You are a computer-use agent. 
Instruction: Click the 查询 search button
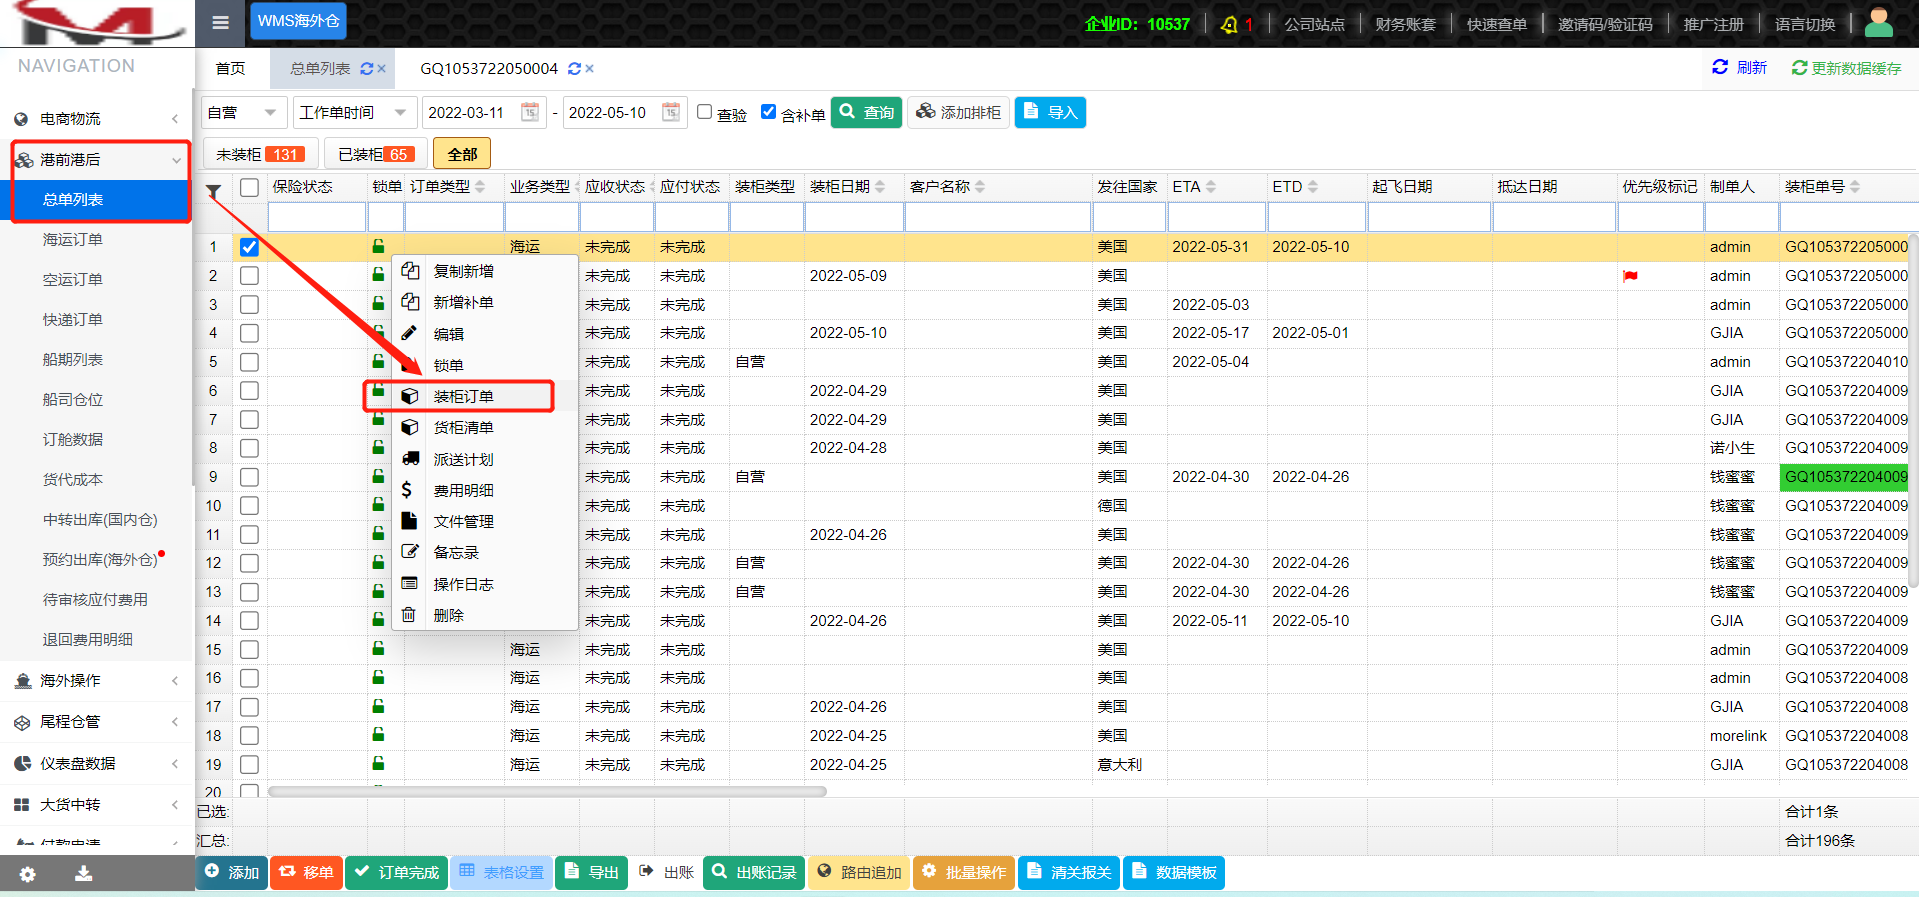pos(867,113)
